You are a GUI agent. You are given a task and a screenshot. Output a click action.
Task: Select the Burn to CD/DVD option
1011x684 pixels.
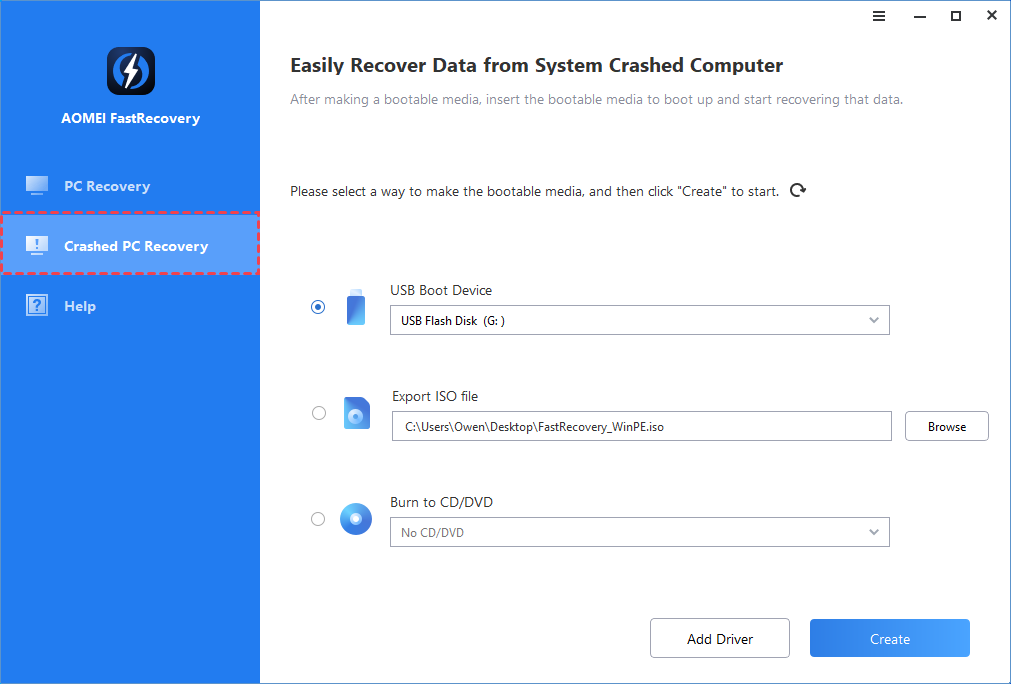click(x=317, y=519)
